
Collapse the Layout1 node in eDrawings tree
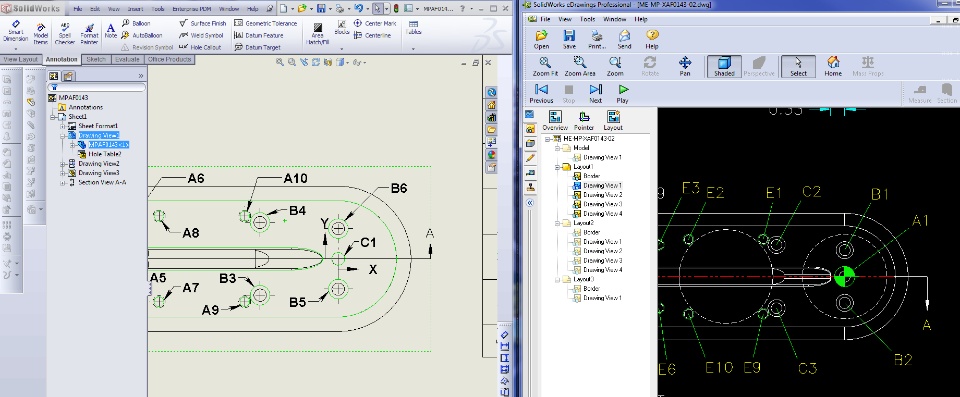point(558,167)
